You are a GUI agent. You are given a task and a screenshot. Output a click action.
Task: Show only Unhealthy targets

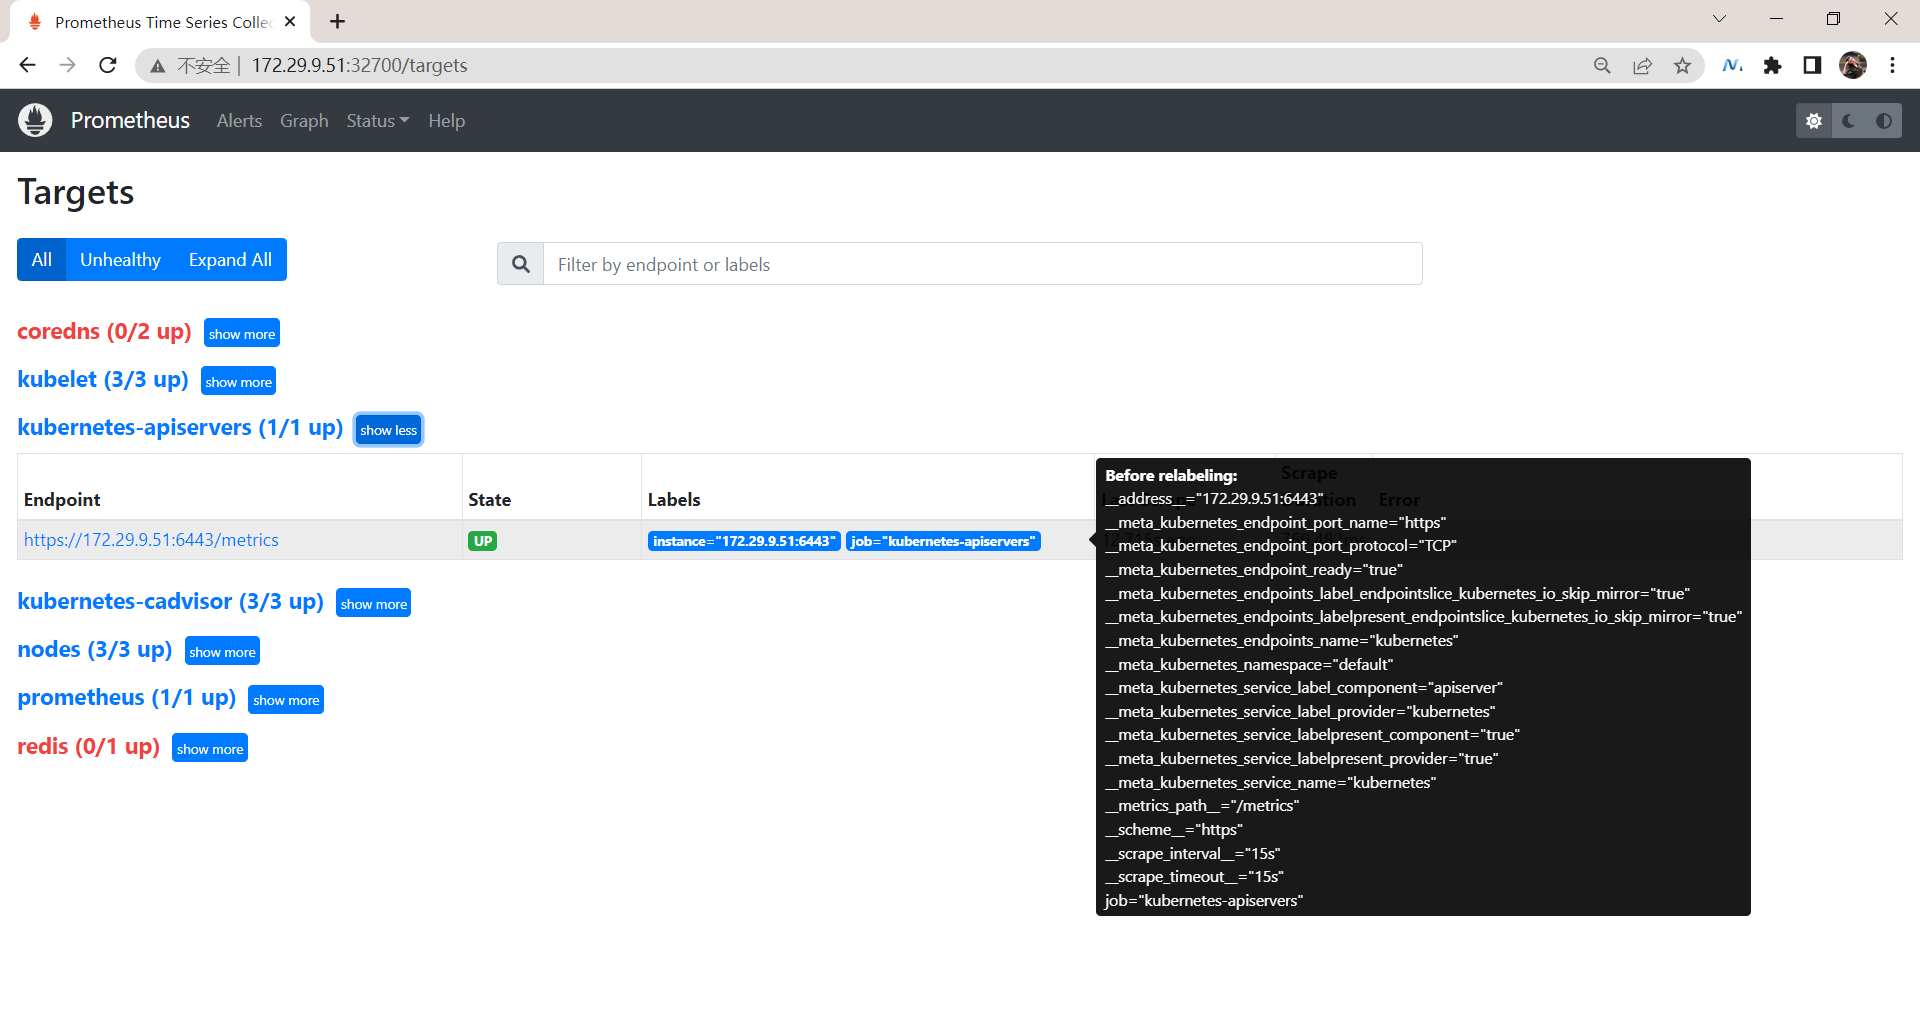[x=120, y=259]
